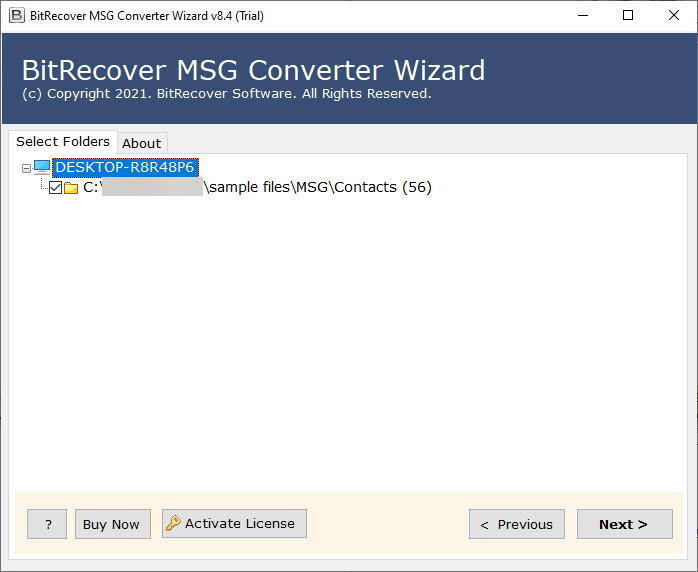Click the BitRecover app icon in title bar
Screen dimensions: 698x572
point(16,16)
